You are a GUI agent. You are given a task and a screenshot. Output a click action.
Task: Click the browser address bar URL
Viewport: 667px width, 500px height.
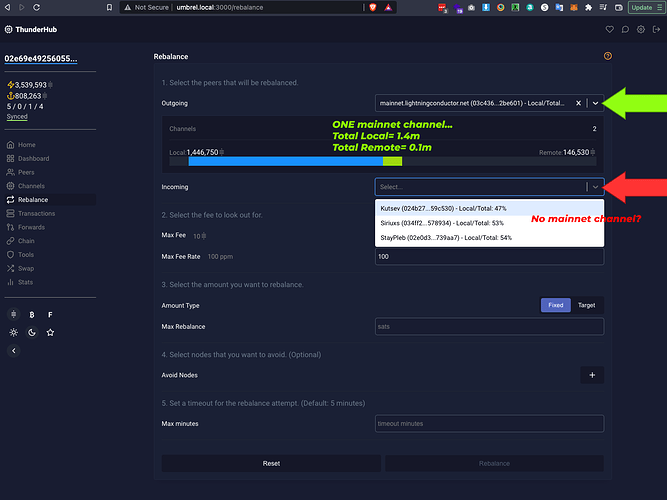coord(220,7)
